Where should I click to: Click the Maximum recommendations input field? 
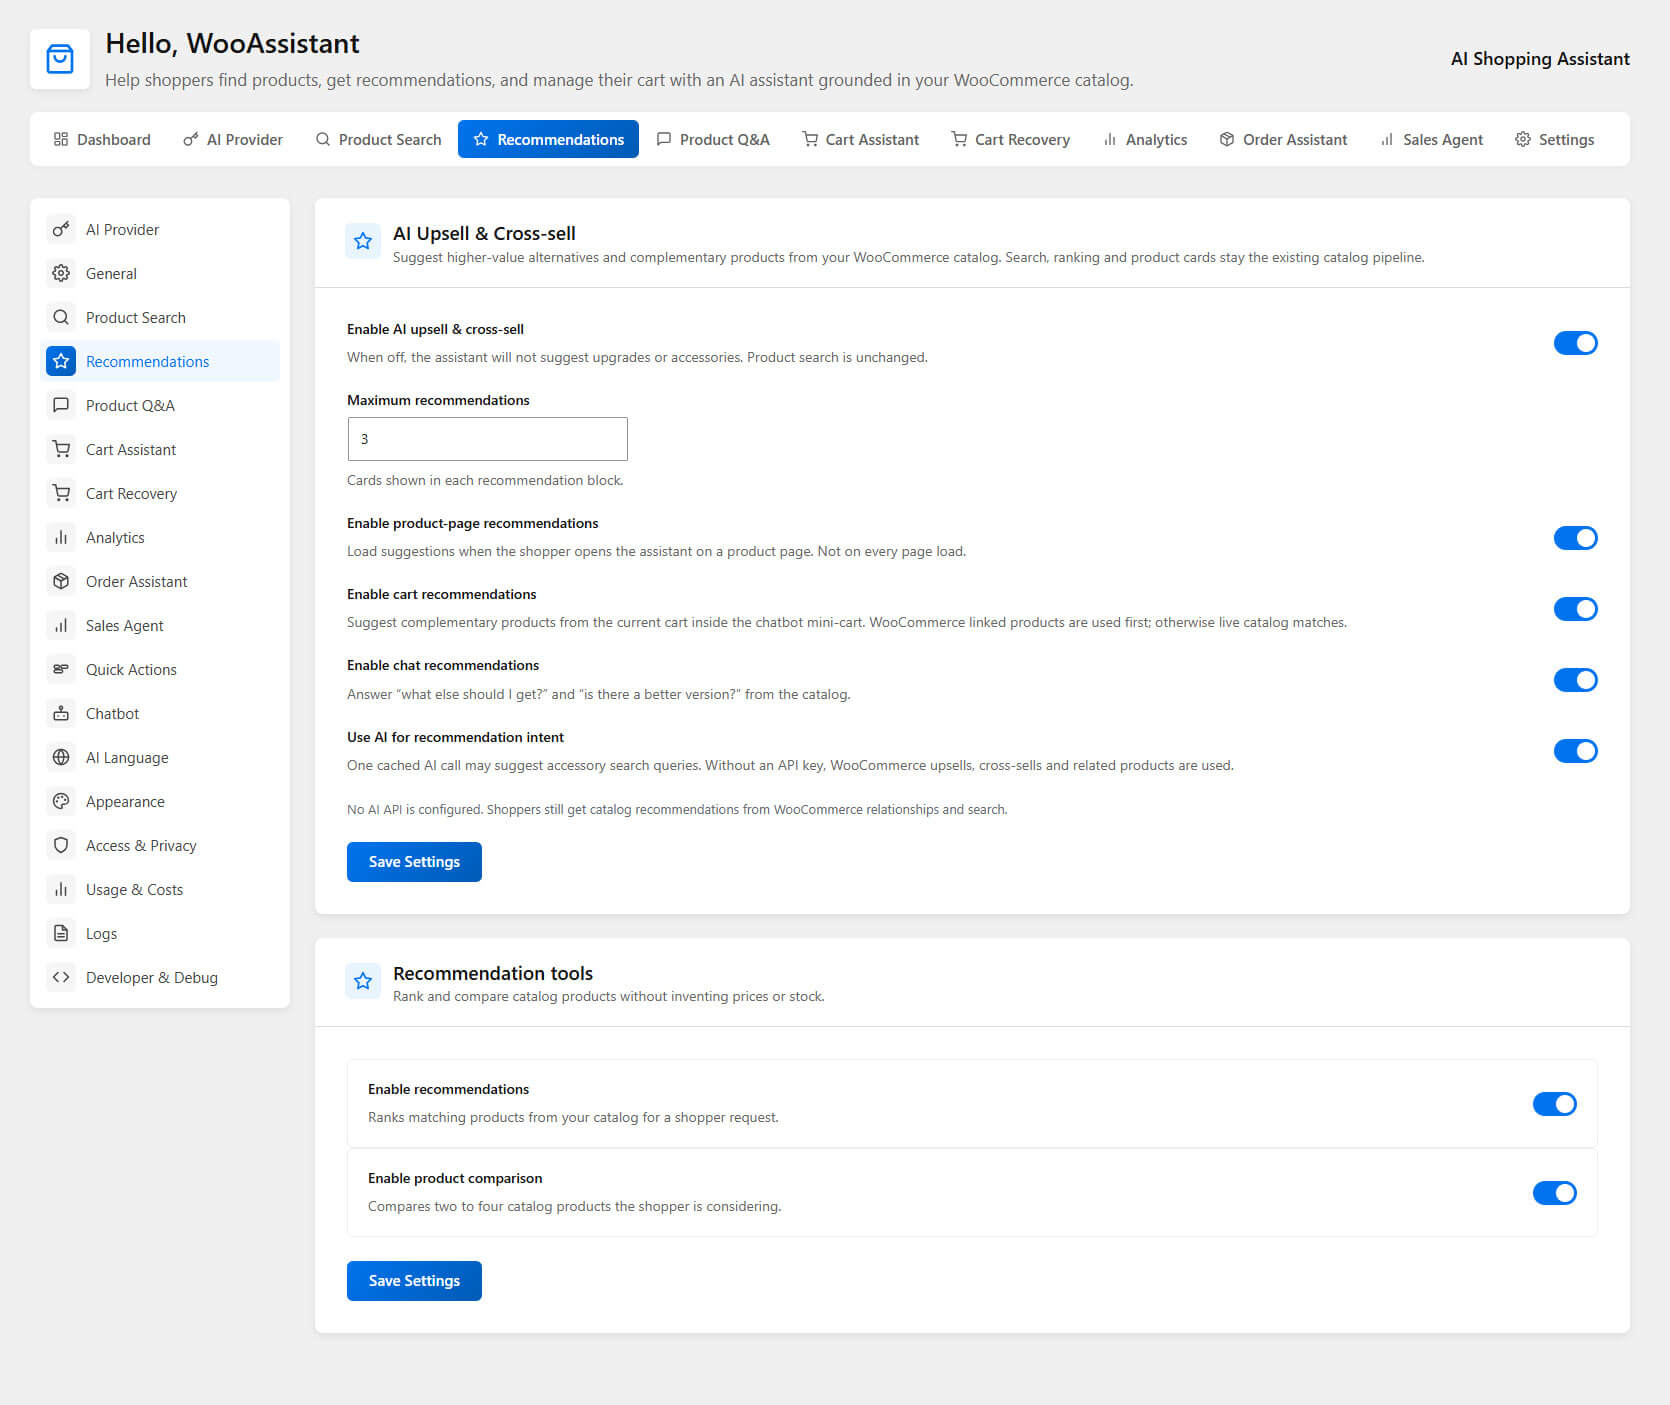487,439
